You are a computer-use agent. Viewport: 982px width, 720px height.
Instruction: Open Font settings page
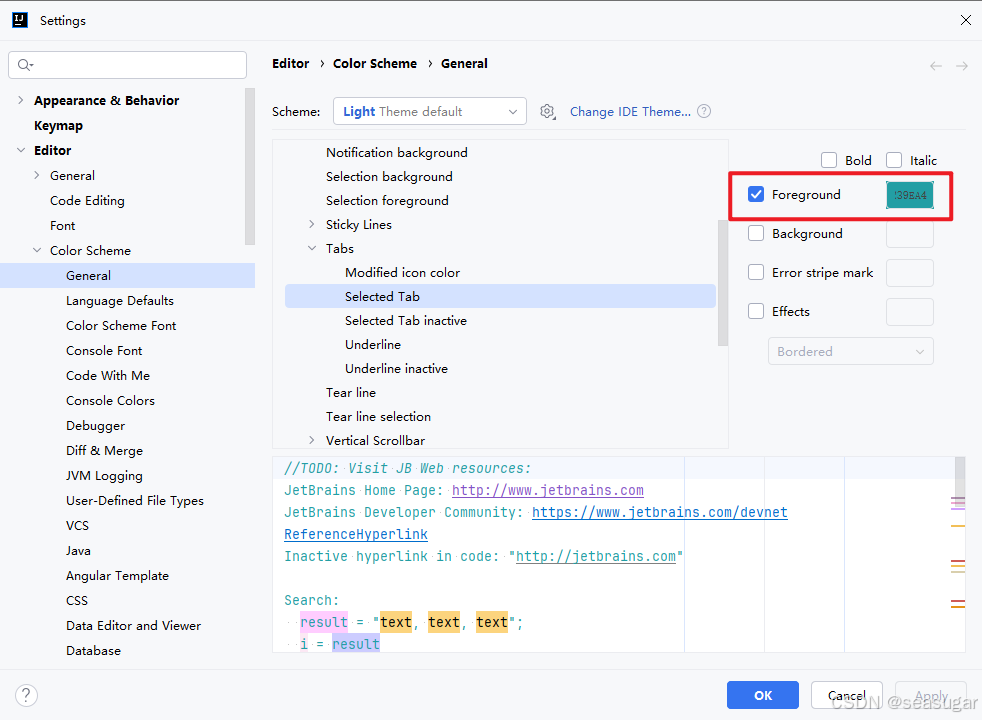coord(63,225)
